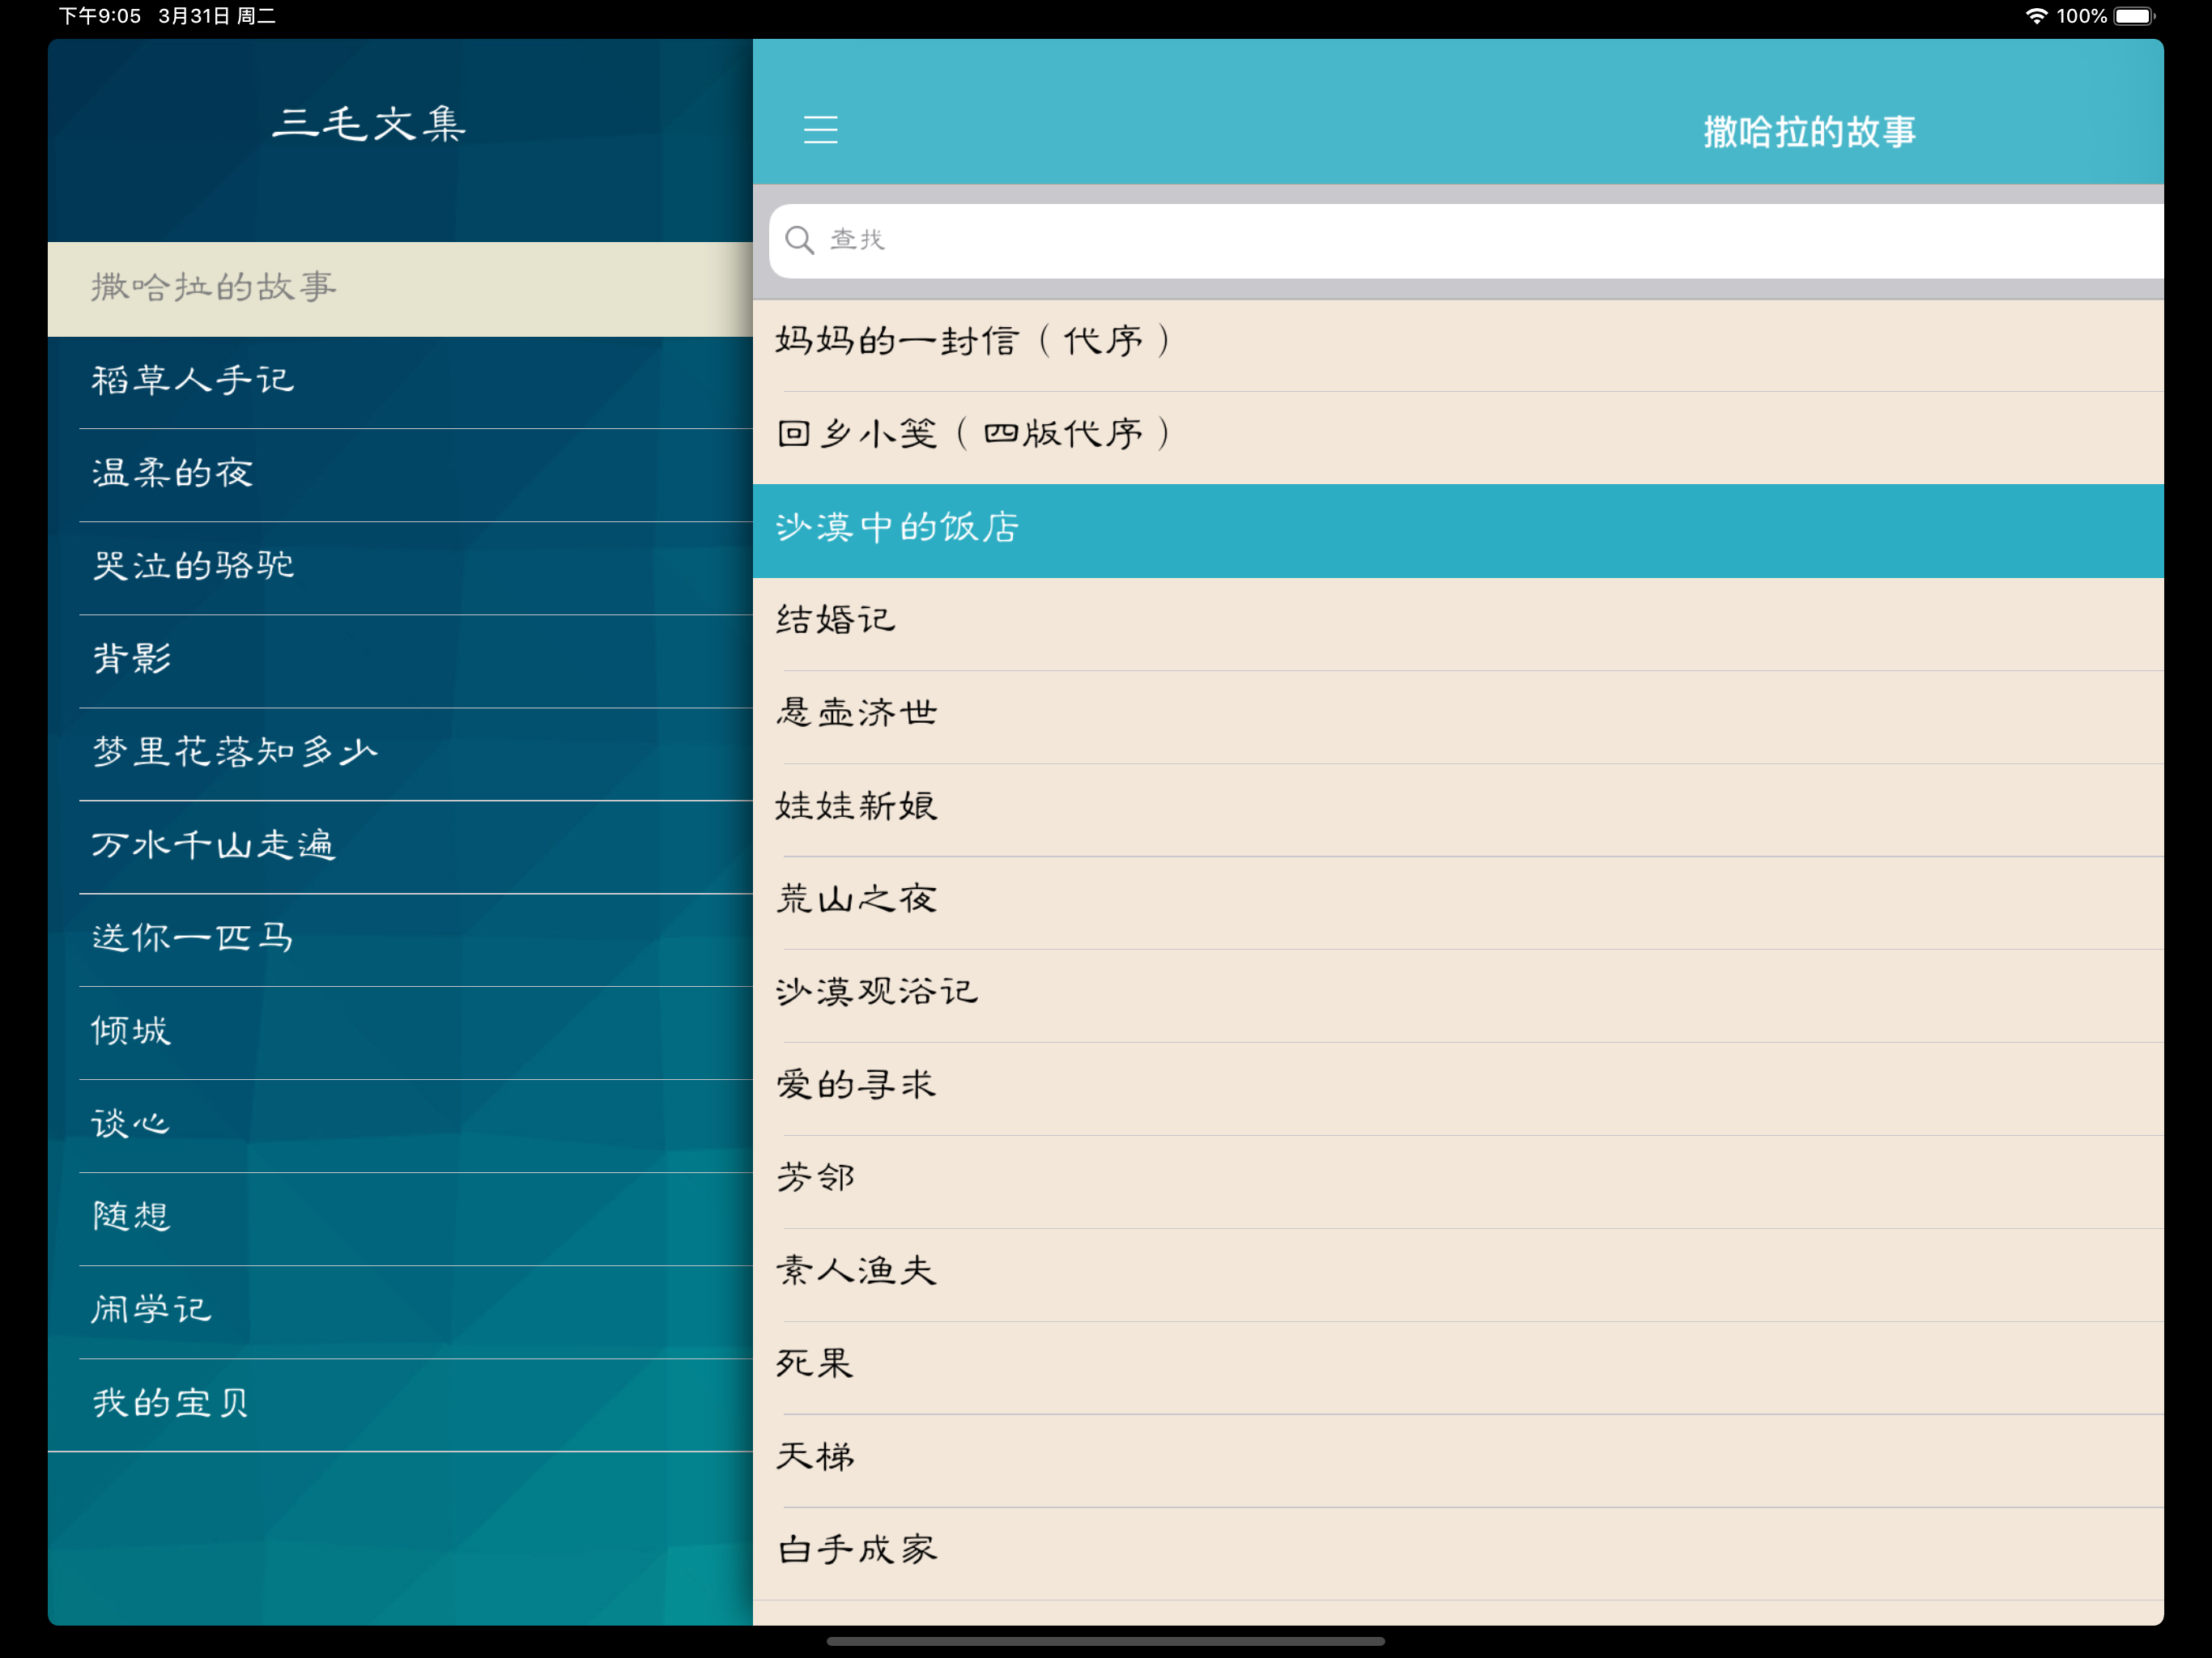
Task: Open the book 温柔的夜
Action: (x=400, y=475)
